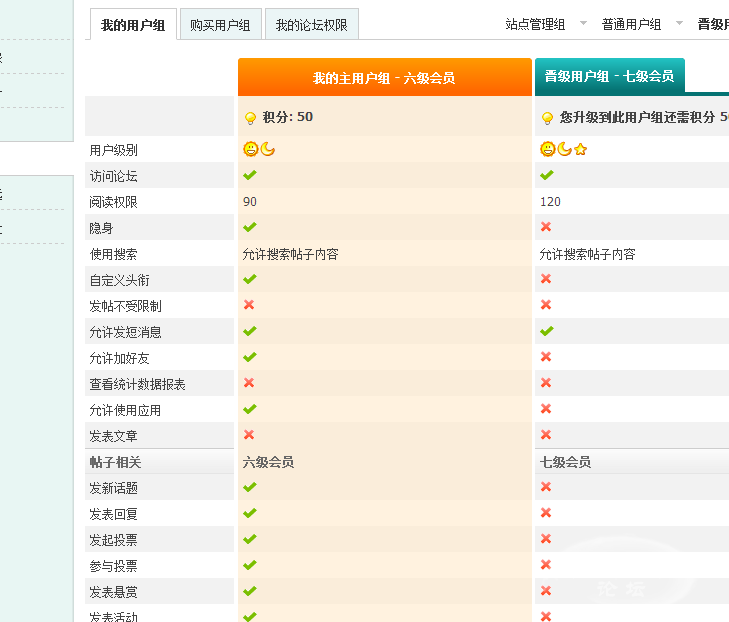Open the 我的用户组 tab
This screenshot has width=729, height=622.
tap(133, 24)
